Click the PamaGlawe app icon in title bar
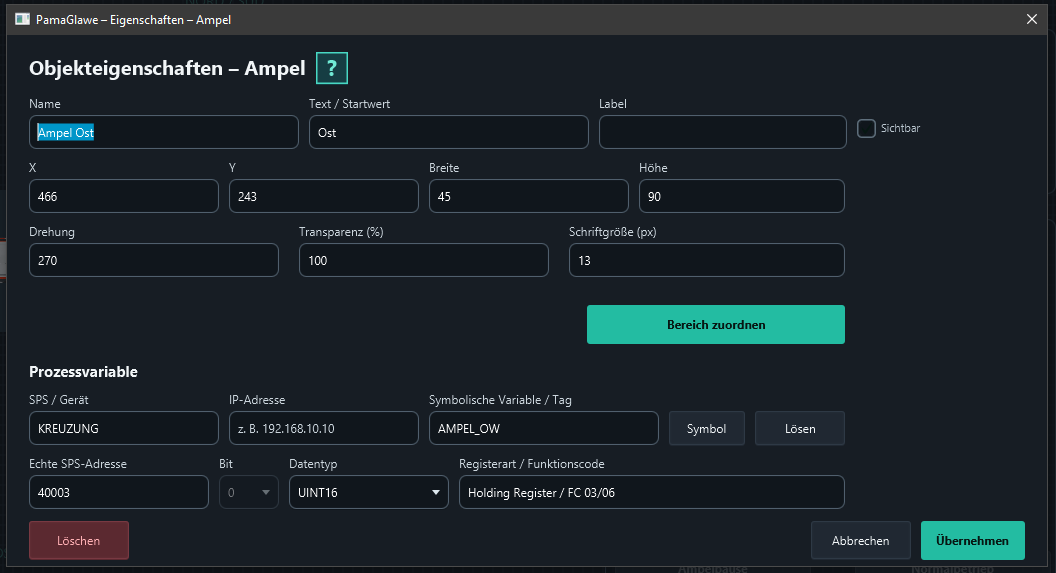 point(22,20)
